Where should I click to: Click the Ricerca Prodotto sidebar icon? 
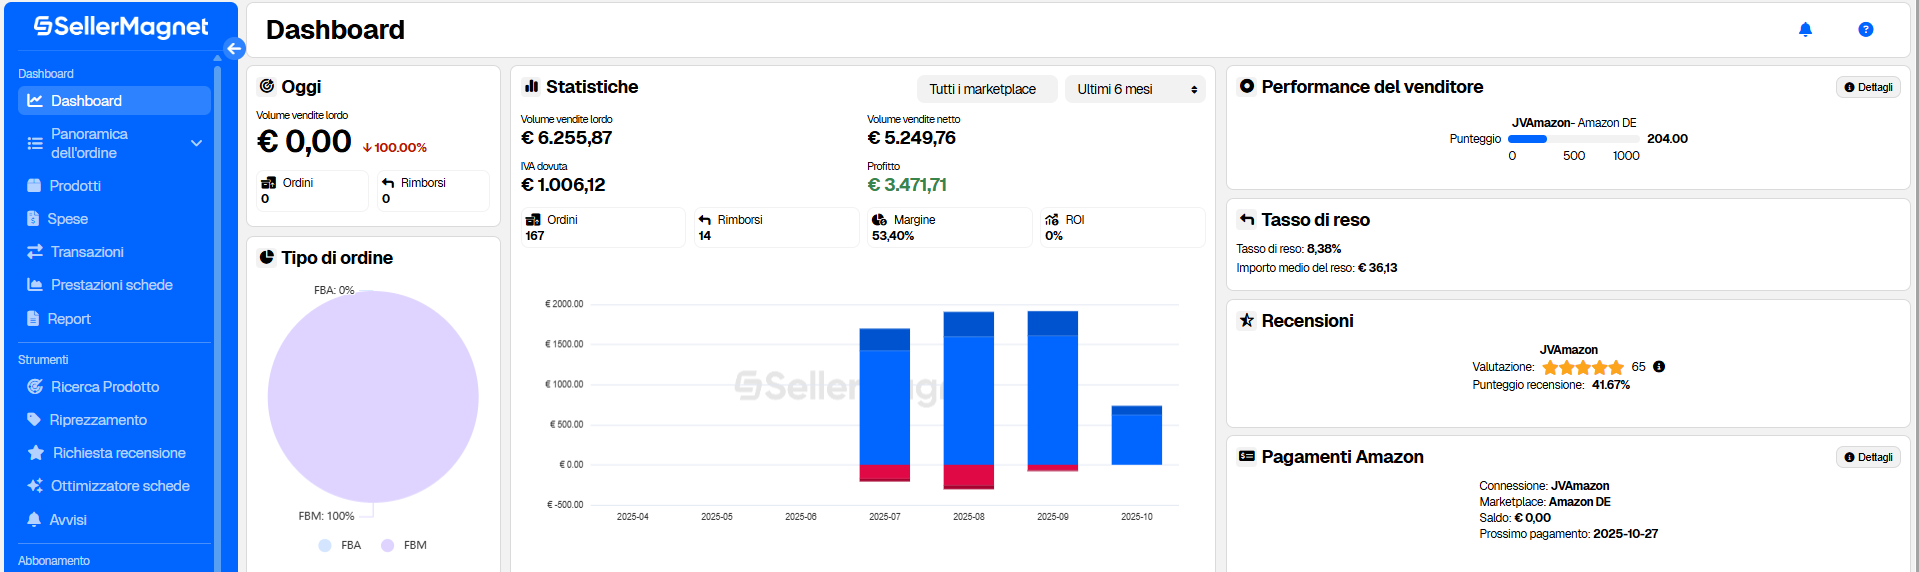35,387
